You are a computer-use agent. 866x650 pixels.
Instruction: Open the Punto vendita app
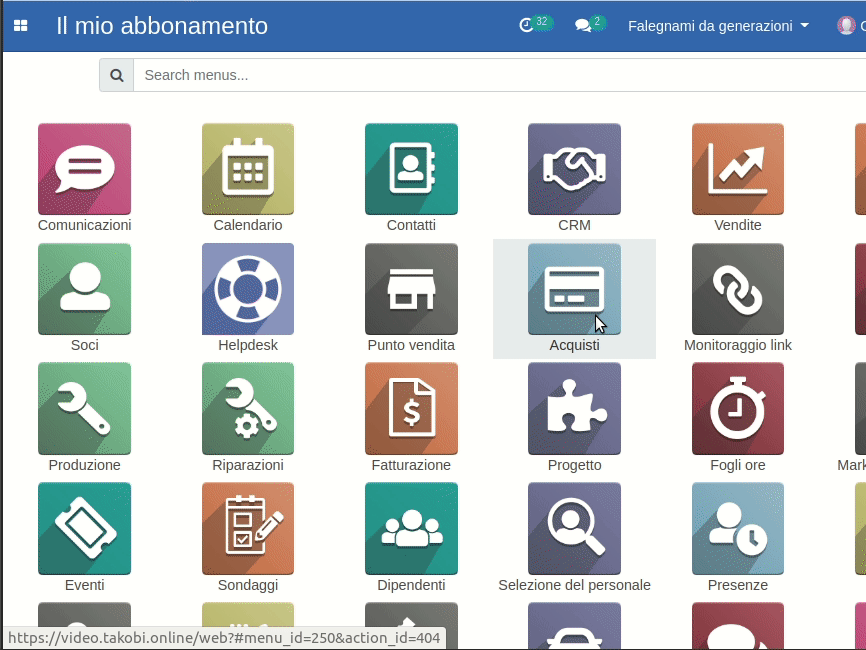tap(411, 289)
